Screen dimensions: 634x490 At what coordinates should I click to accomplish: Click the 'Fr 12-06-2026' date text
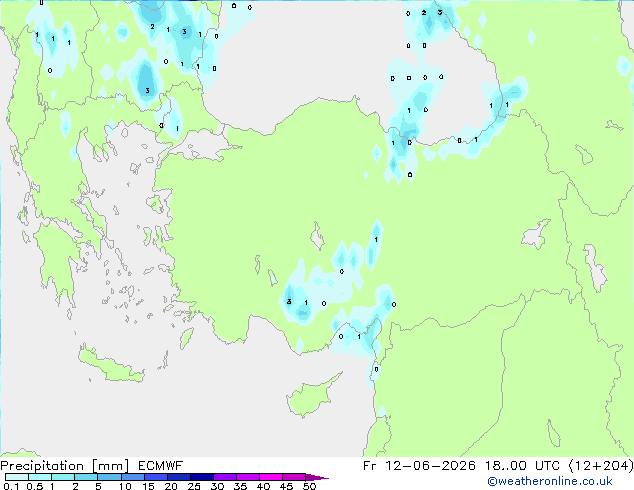coord(419,466)
